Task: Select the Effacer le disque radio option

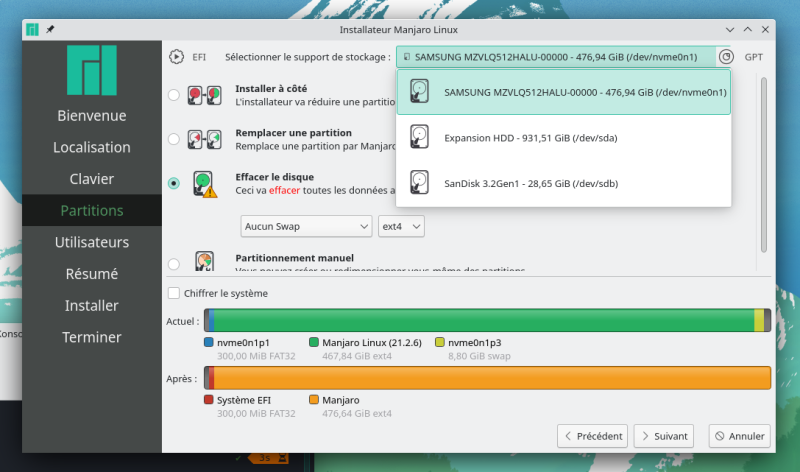Action: coord(173,183)
